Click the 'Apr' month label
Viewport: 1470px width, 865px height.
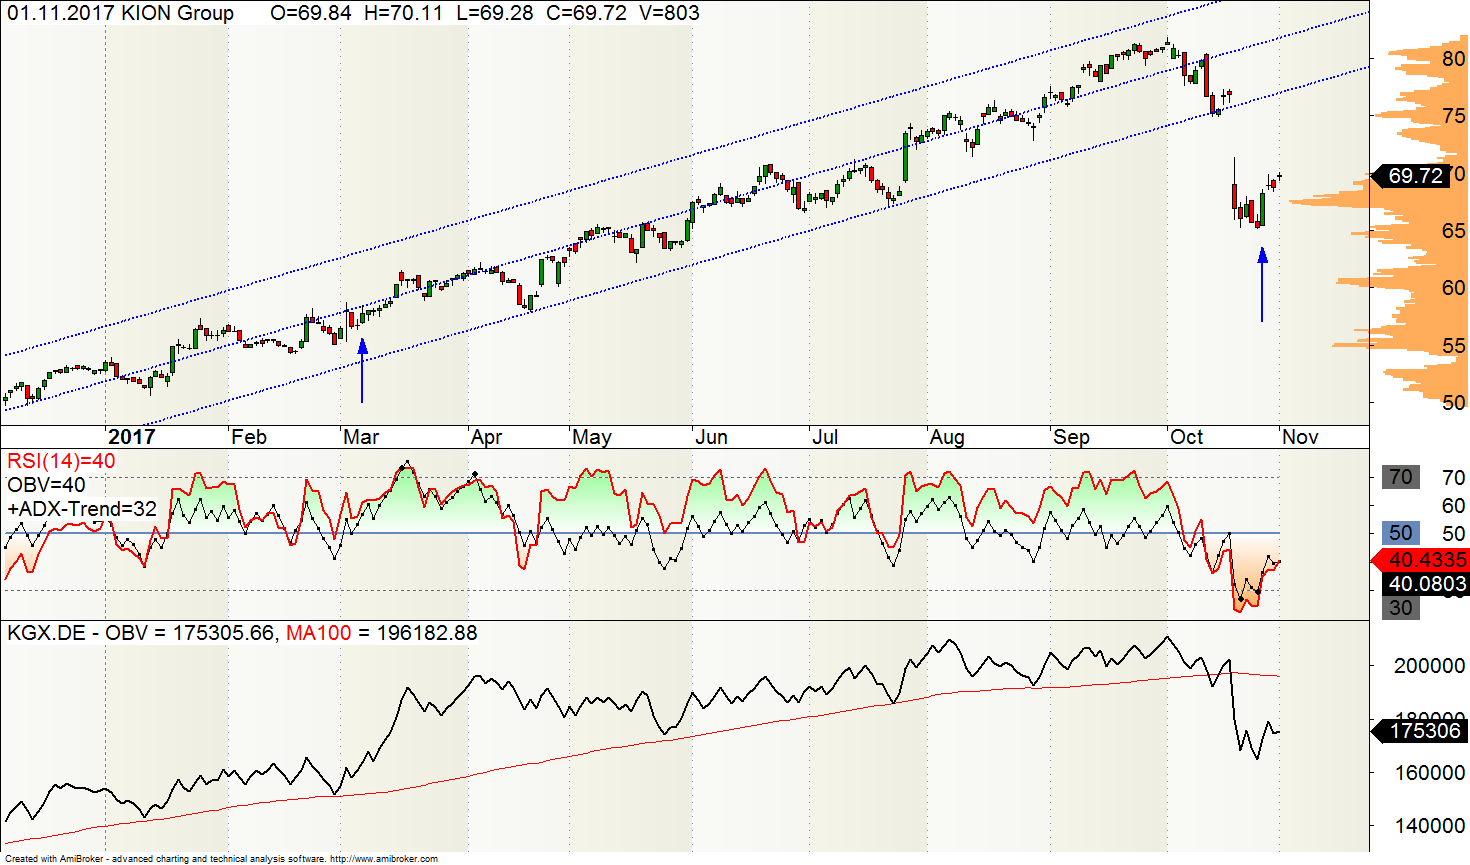click(x=486, y=437)
